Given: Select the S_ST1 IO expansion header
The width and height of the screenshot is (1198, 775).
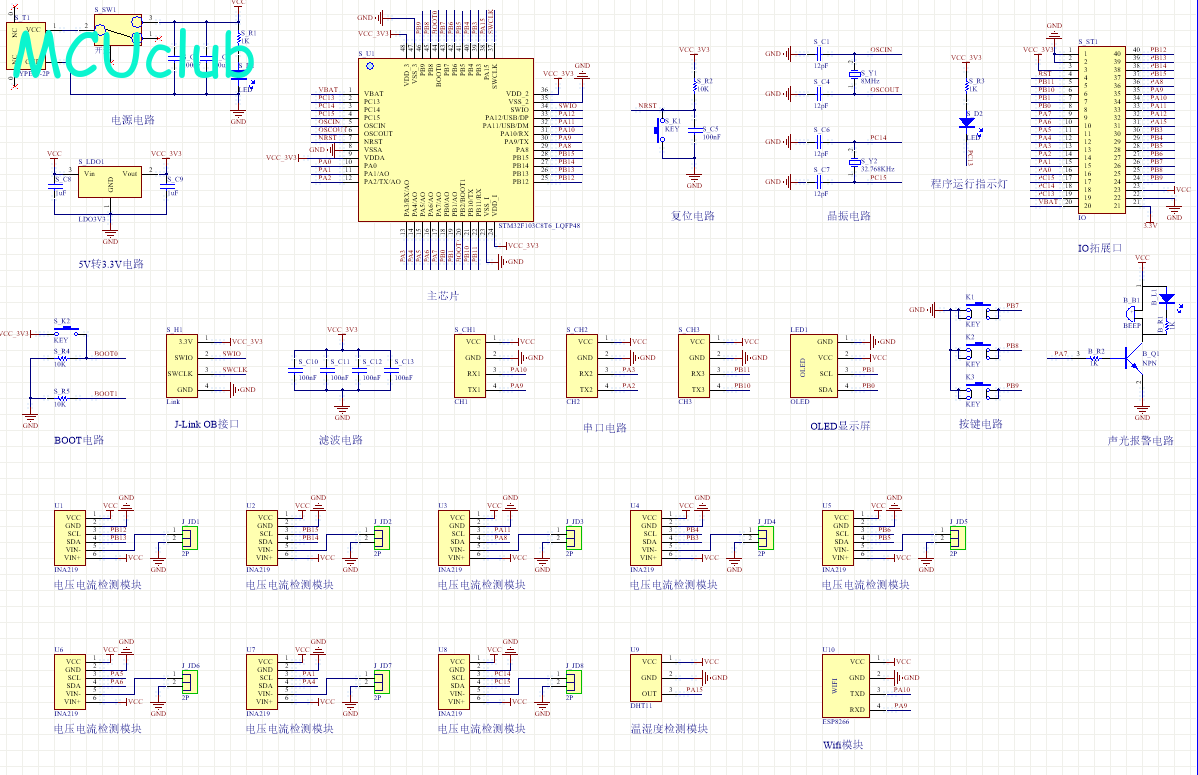Looking at the screenshot, I should click(1101, 129).
